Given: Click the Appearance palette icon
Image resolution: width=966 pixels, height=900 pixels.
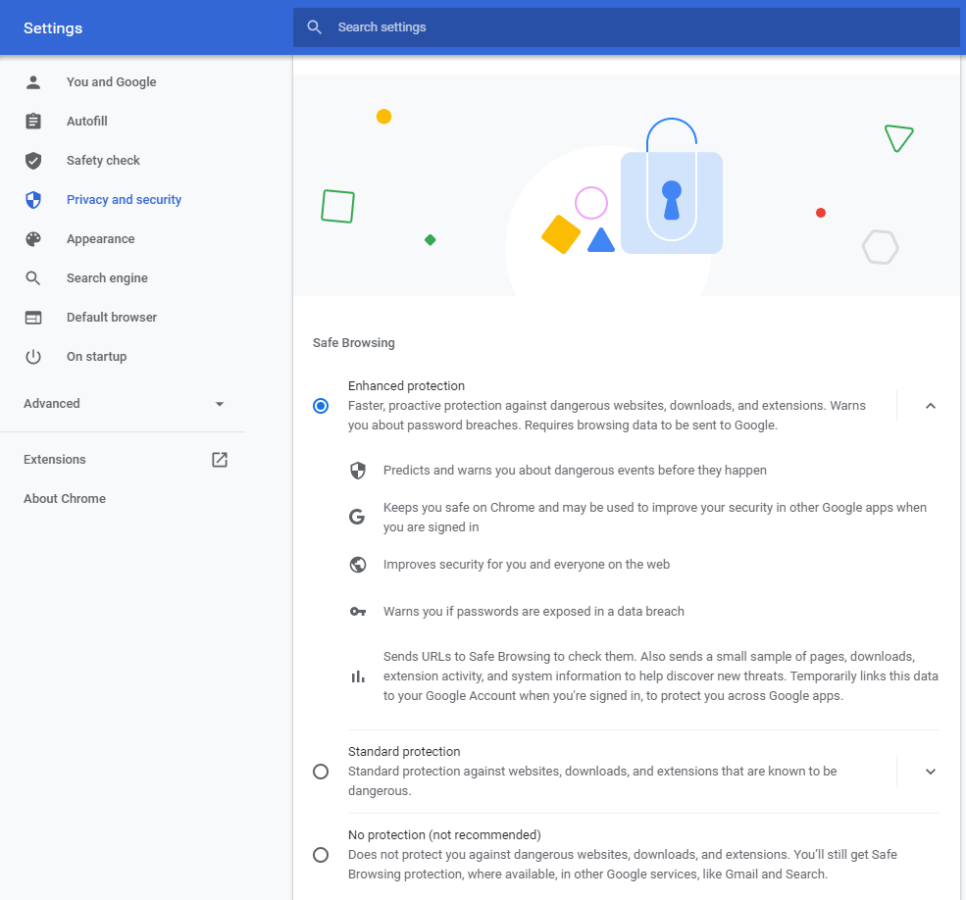Looking at the screenshot, I should [x=33, y=239].
